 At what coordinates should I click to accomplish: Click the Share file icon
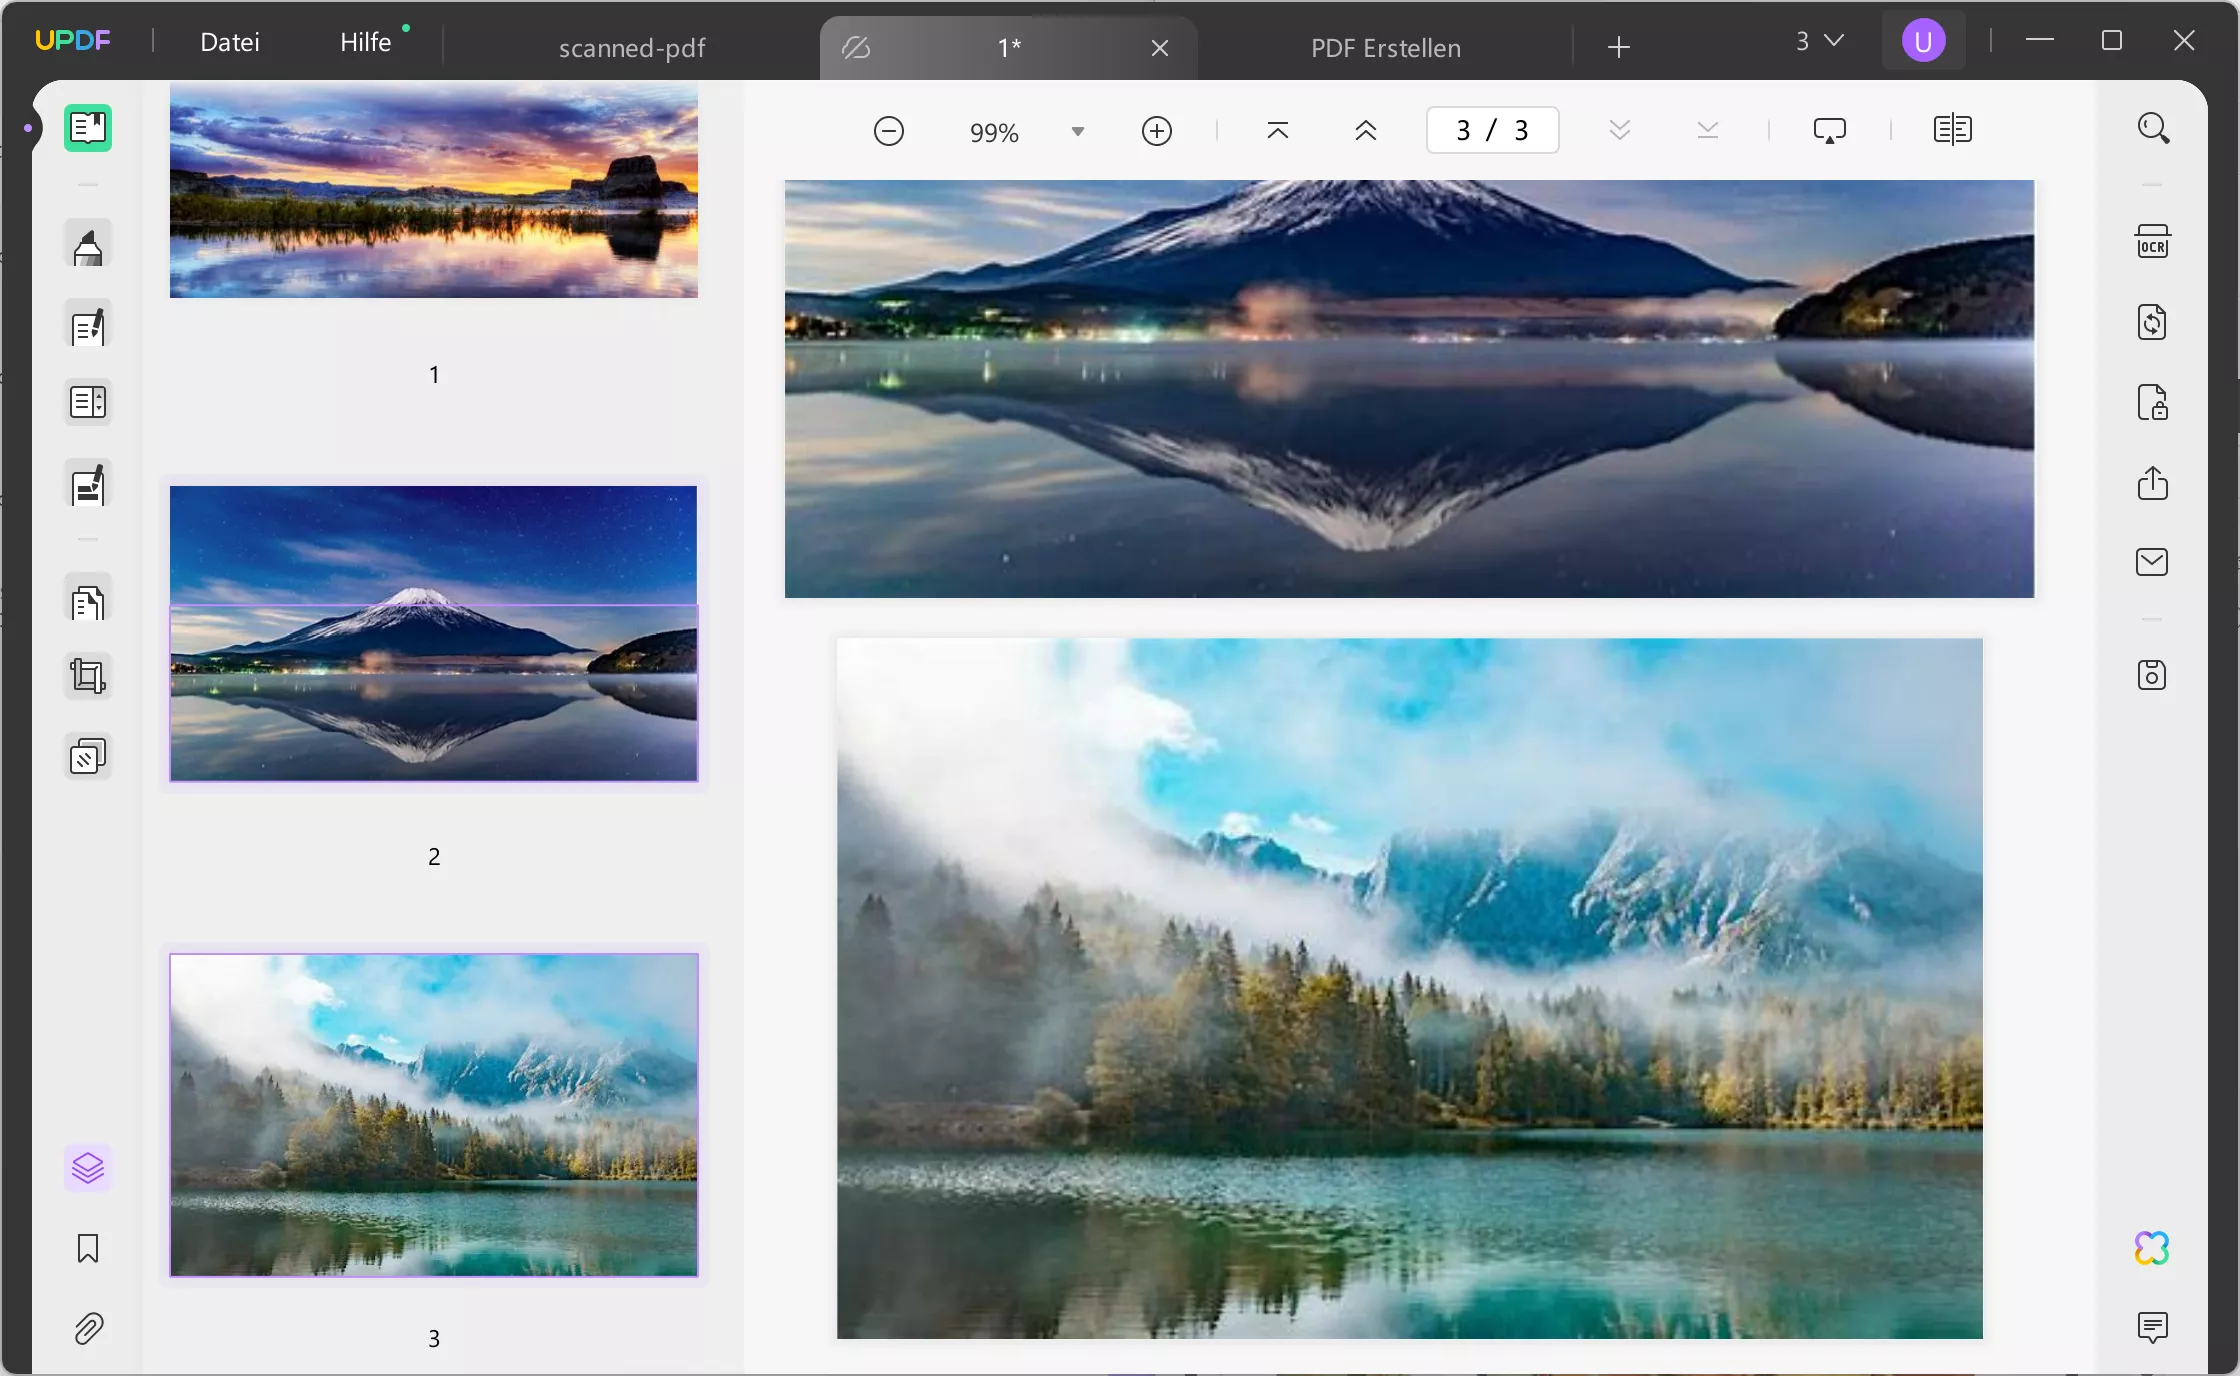(2152, 483)
